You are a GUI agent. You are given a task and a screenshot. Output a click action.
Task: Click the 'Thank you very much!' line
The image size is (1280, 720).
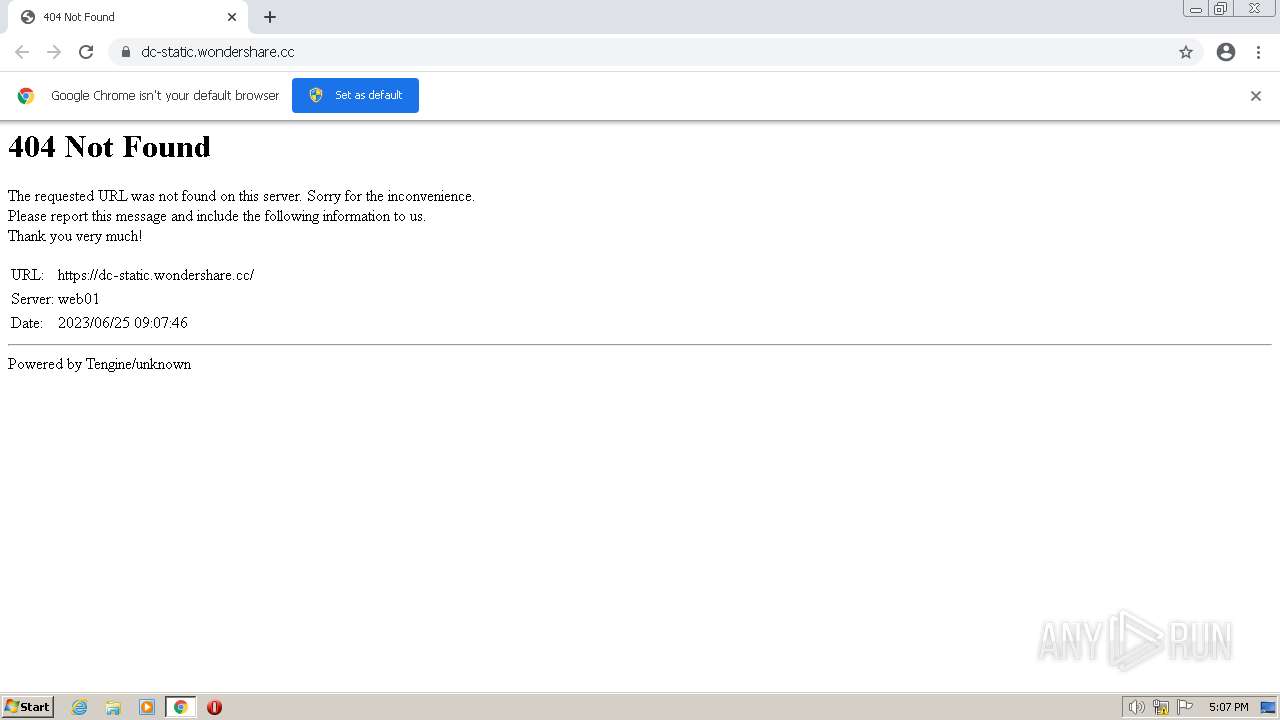75,236
